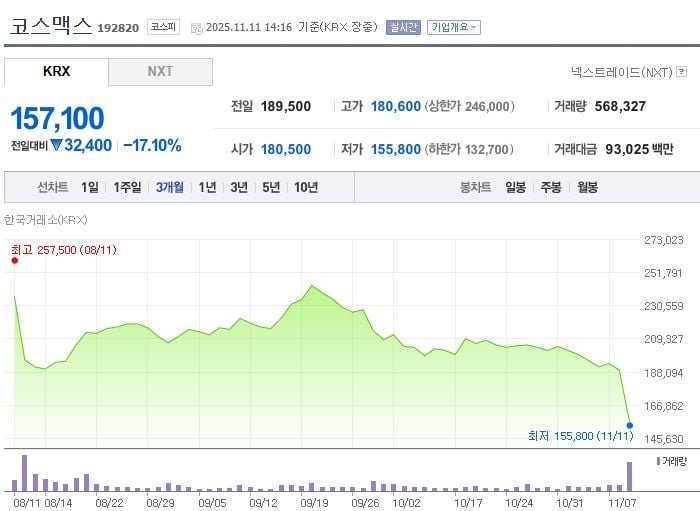Click the NXT help question-mark icon
The height and width of the screenshot is (511, 700).
pyautogui.click(x=682, y=72)
